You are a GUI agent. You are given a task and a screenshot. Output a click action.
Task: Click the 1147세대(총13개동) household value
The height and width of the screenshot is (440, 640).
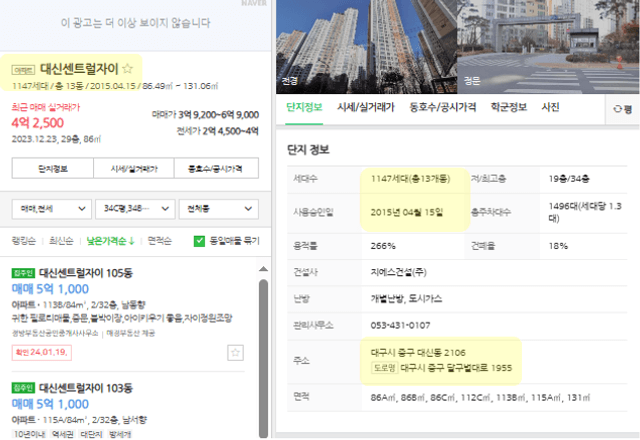coord(410,178)
